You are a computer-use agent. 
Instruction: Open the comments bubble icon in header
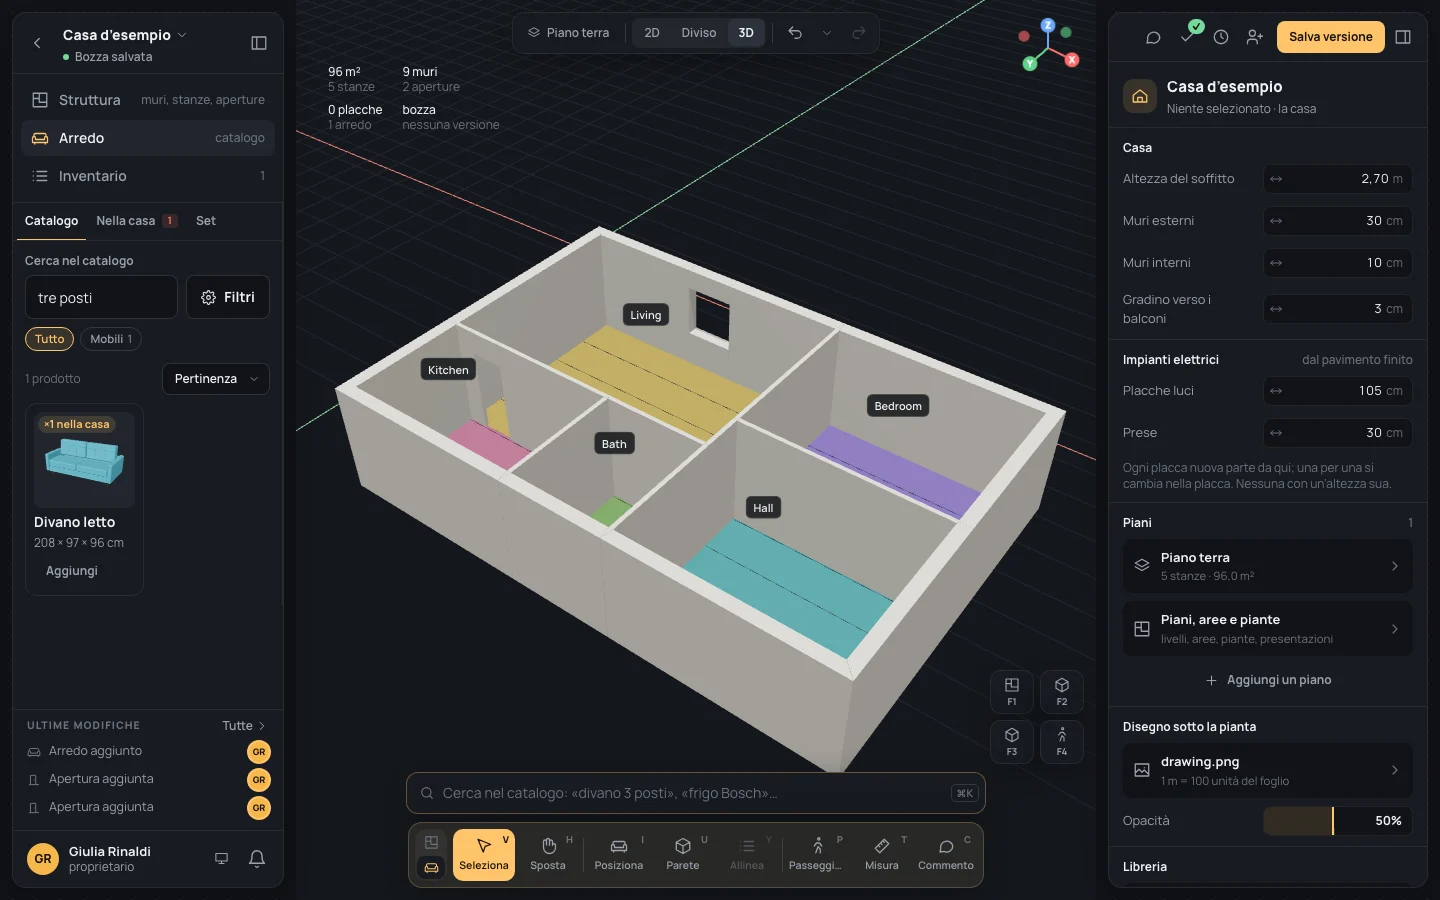[1153, 37]
